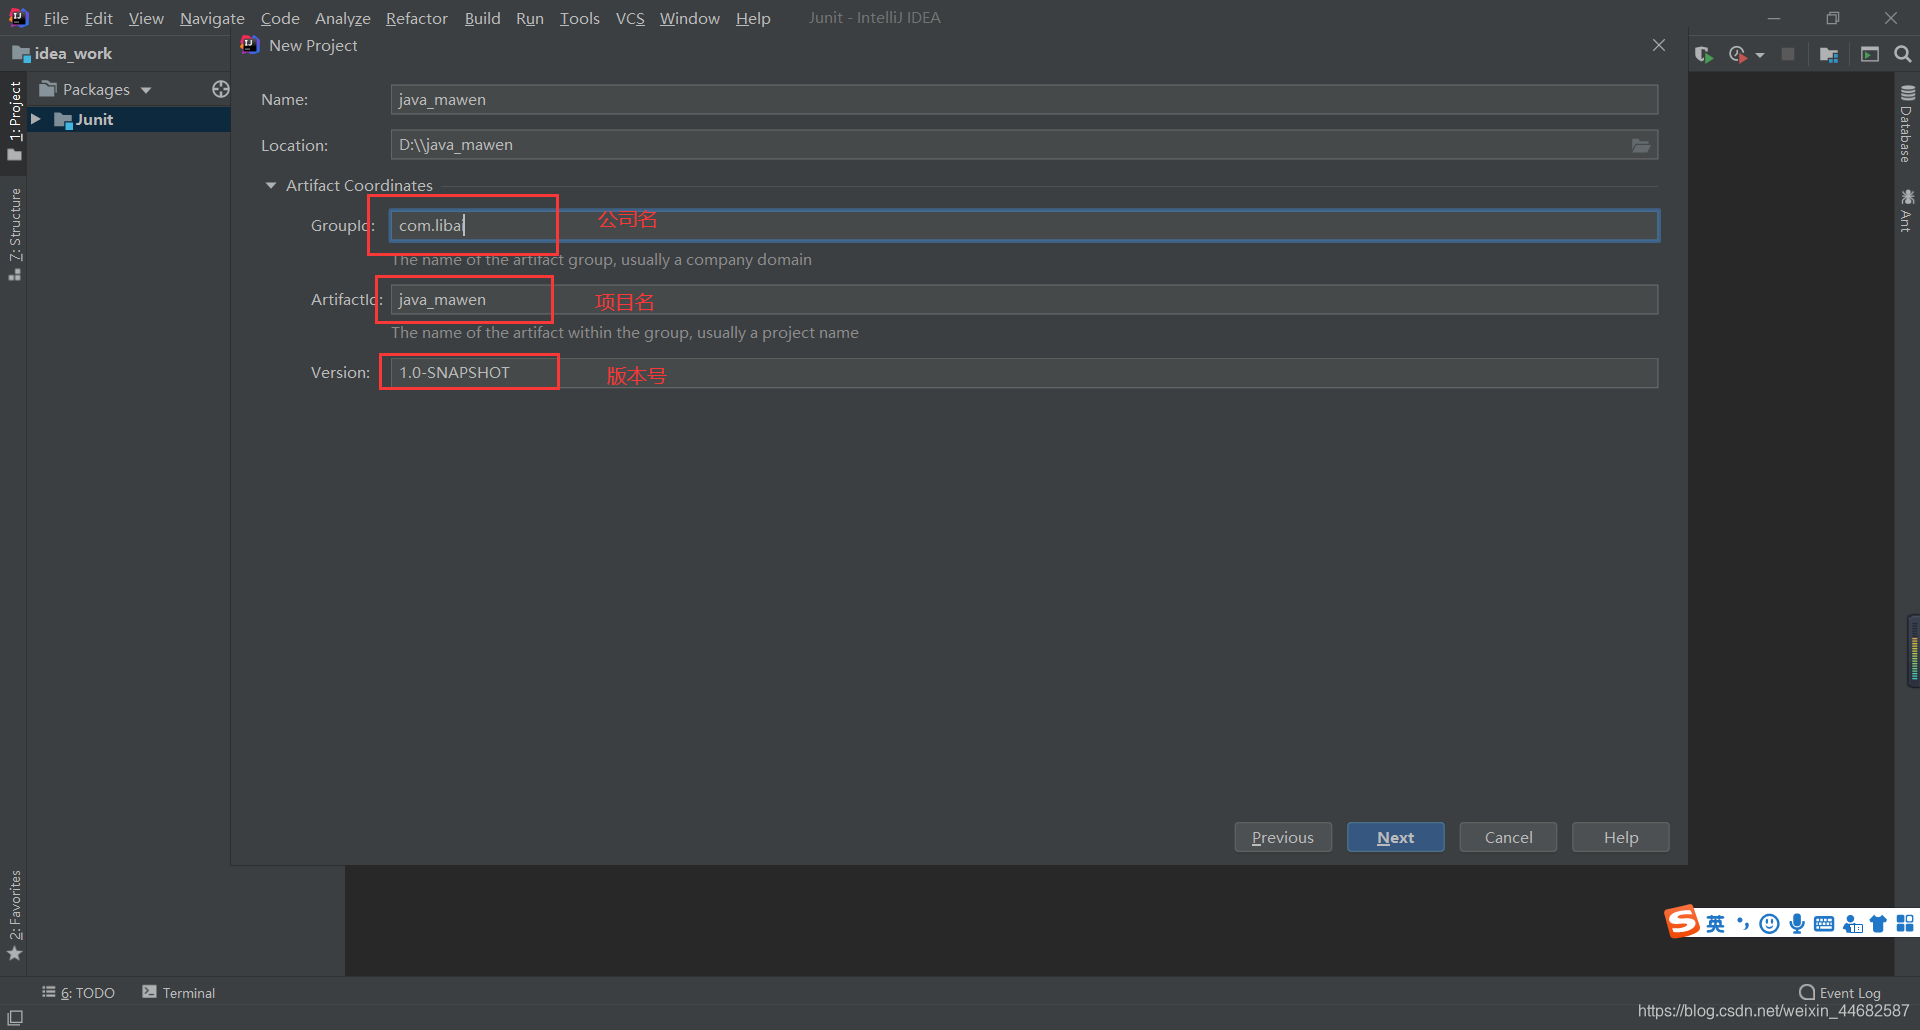Open the Favorites tool window tab
The height and width of the screenshot is (1030, 1920).
[x=14, y=915]
